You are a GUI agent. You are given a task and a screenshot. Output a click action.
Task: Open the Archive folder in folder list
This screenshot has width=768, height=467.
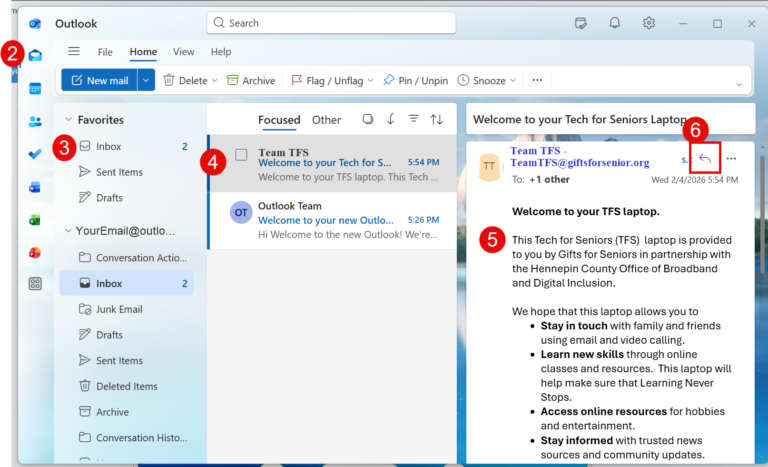pyautogui.click(x=127, y=412)
